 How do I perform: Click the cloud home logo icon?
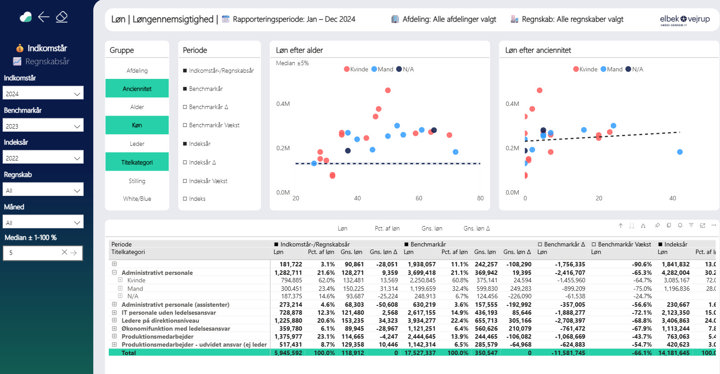click(26, 17)
